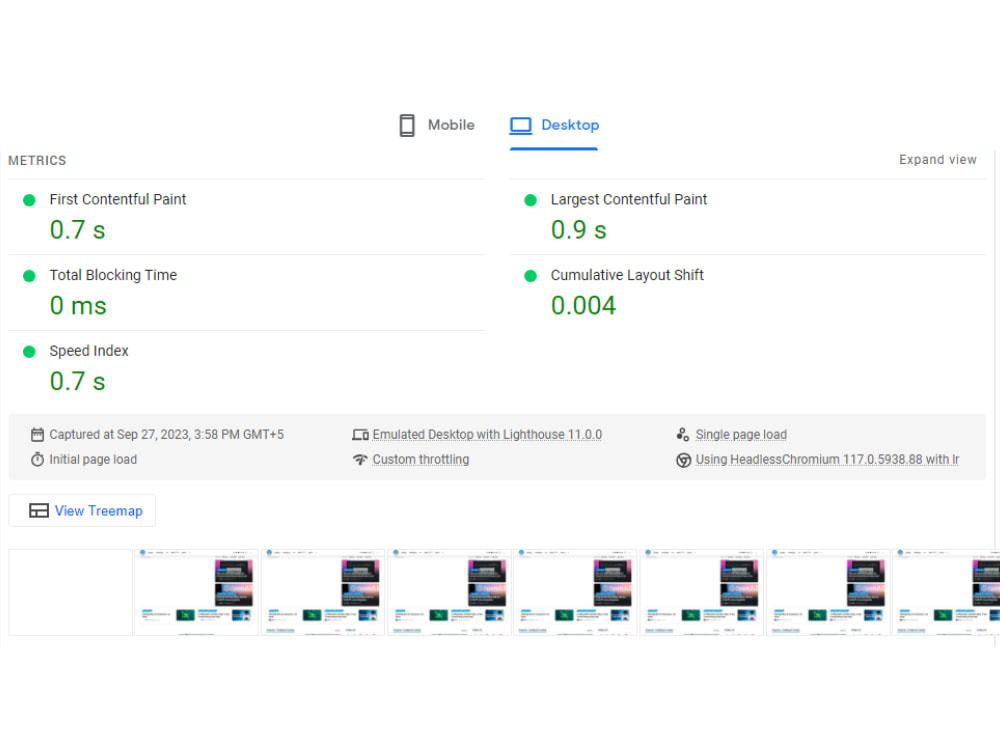Image resolution: width=1000 pixels, height=750 pixels.
Task: Click the 0.004 value
Action: click(x=584, y=305)
